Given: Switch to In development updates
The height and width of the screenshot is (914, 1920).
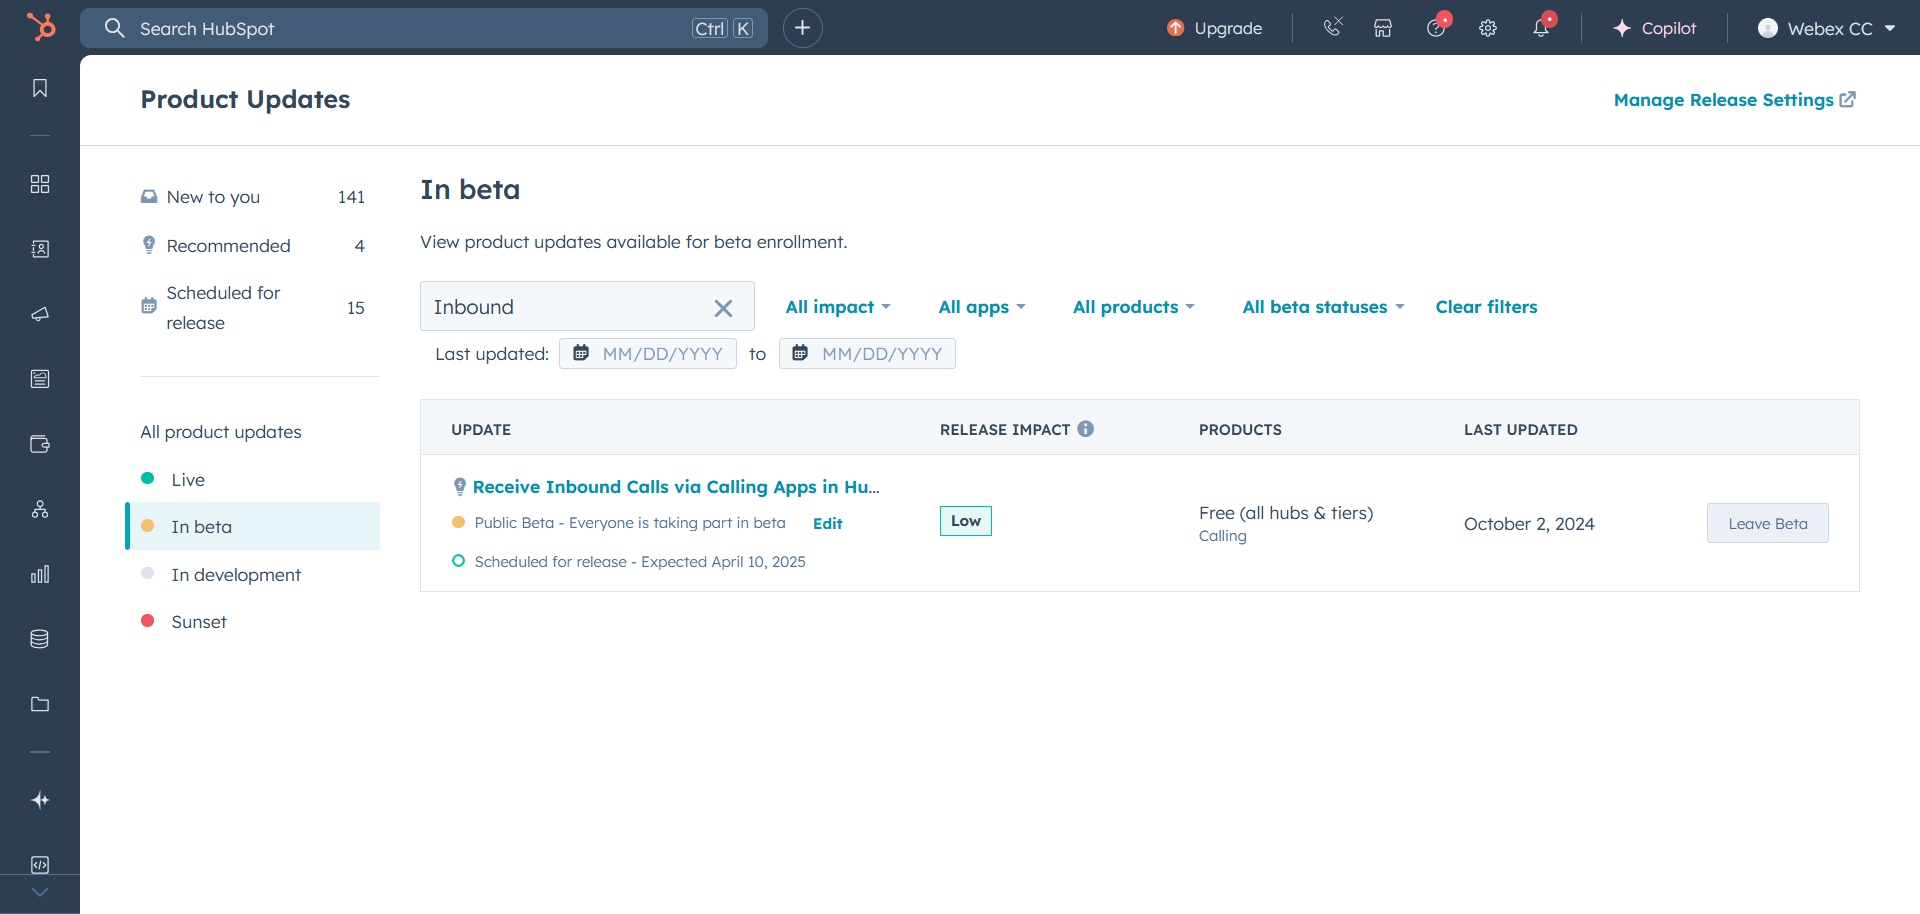Looking at the screenshot, I should coord(235,575).
